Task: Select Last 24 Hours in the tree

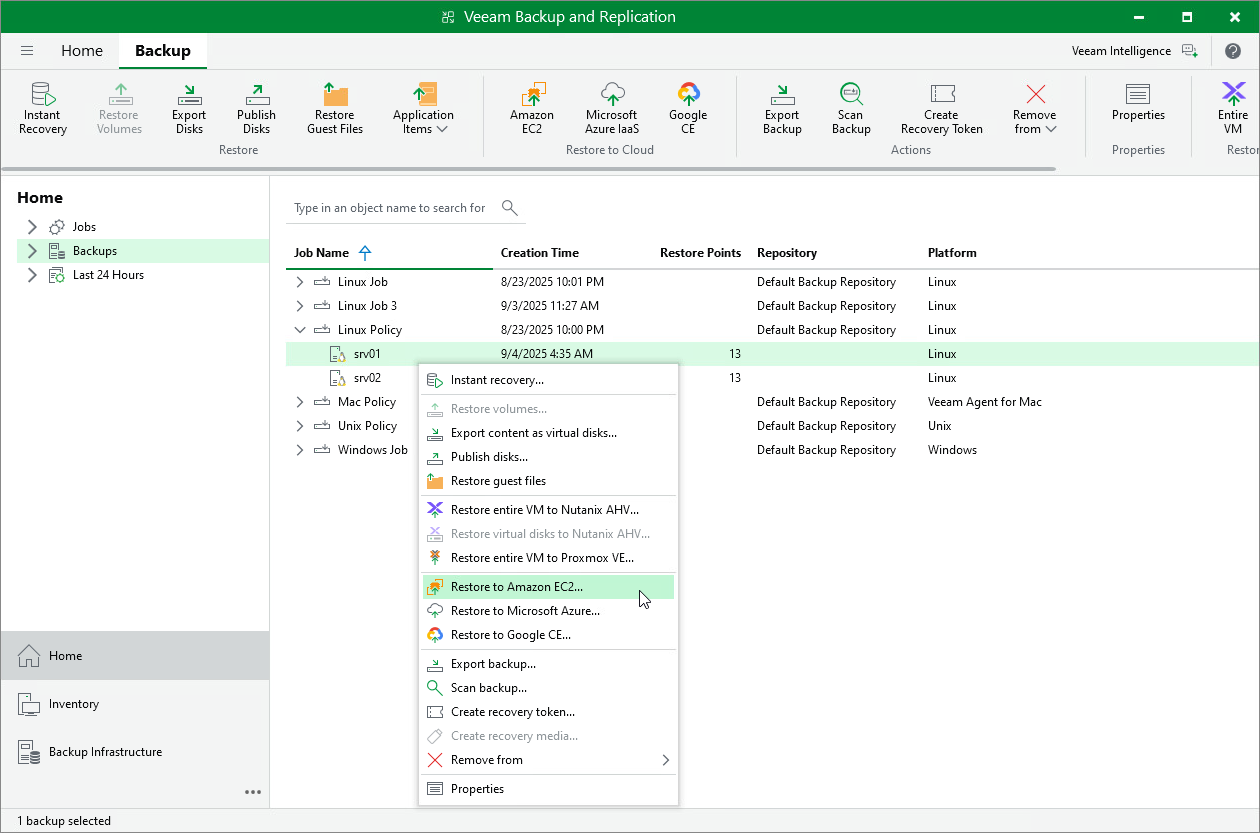Action: (108, 275)
